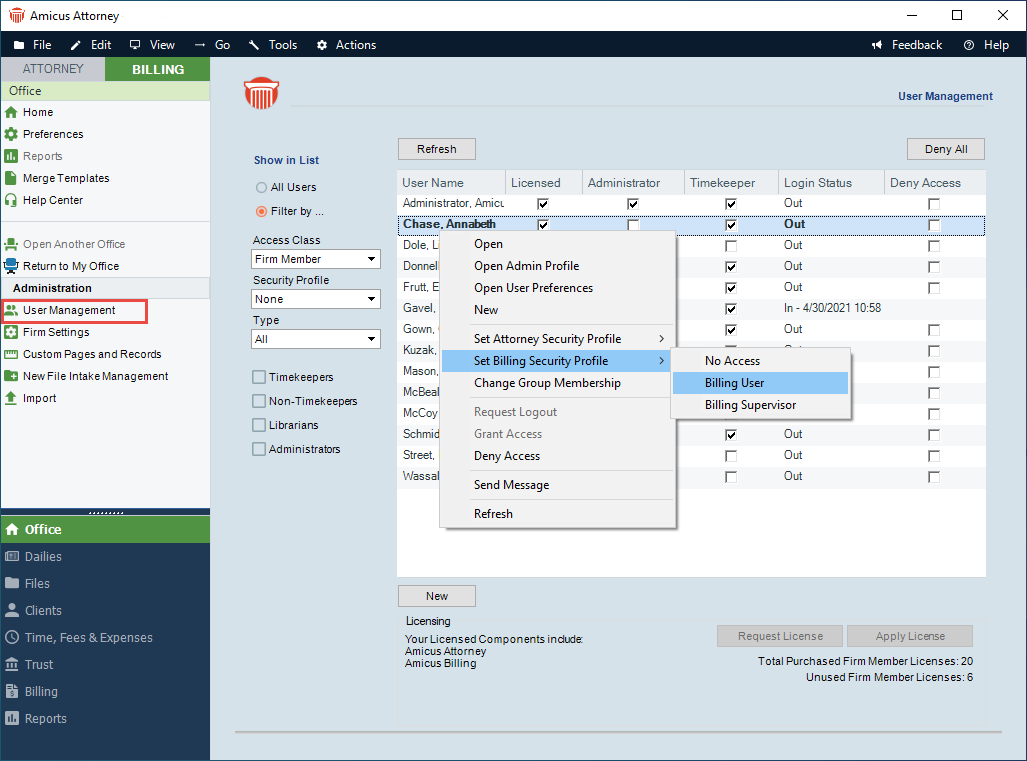
Task: Check the Administrators filter checkbox
Action: [x=259, y=449]
